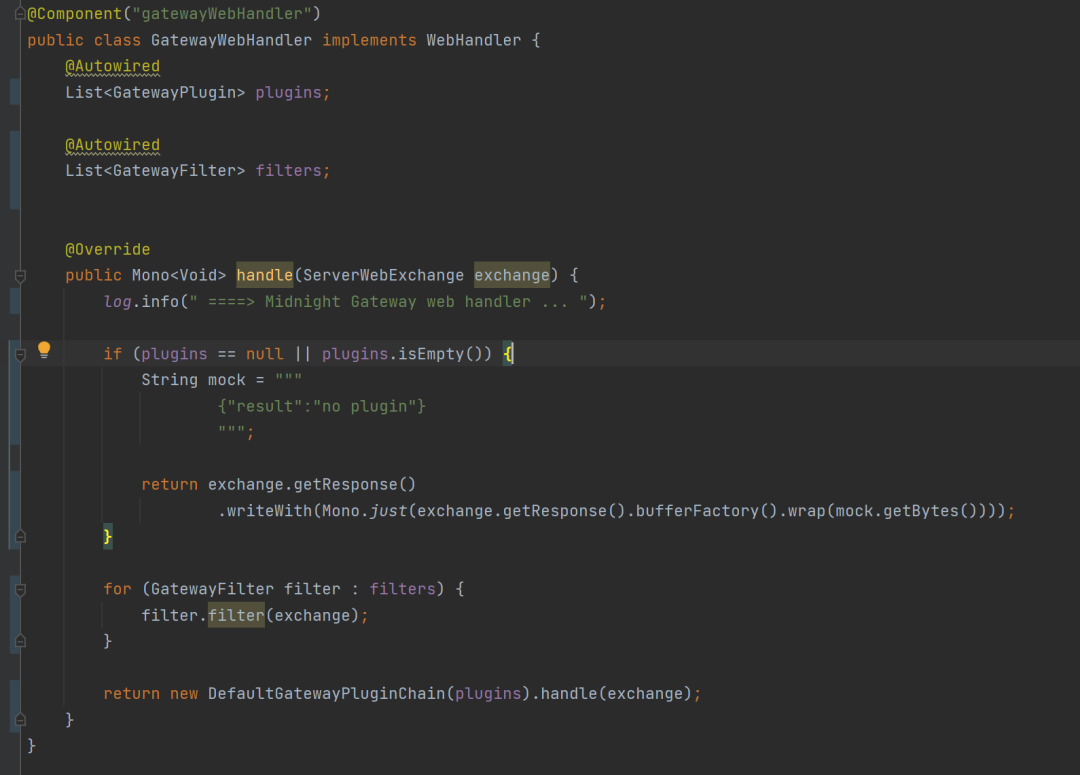Fold the if plugins null block
The height and width of the screenshot is (775, 1080).
coord(21,355)
